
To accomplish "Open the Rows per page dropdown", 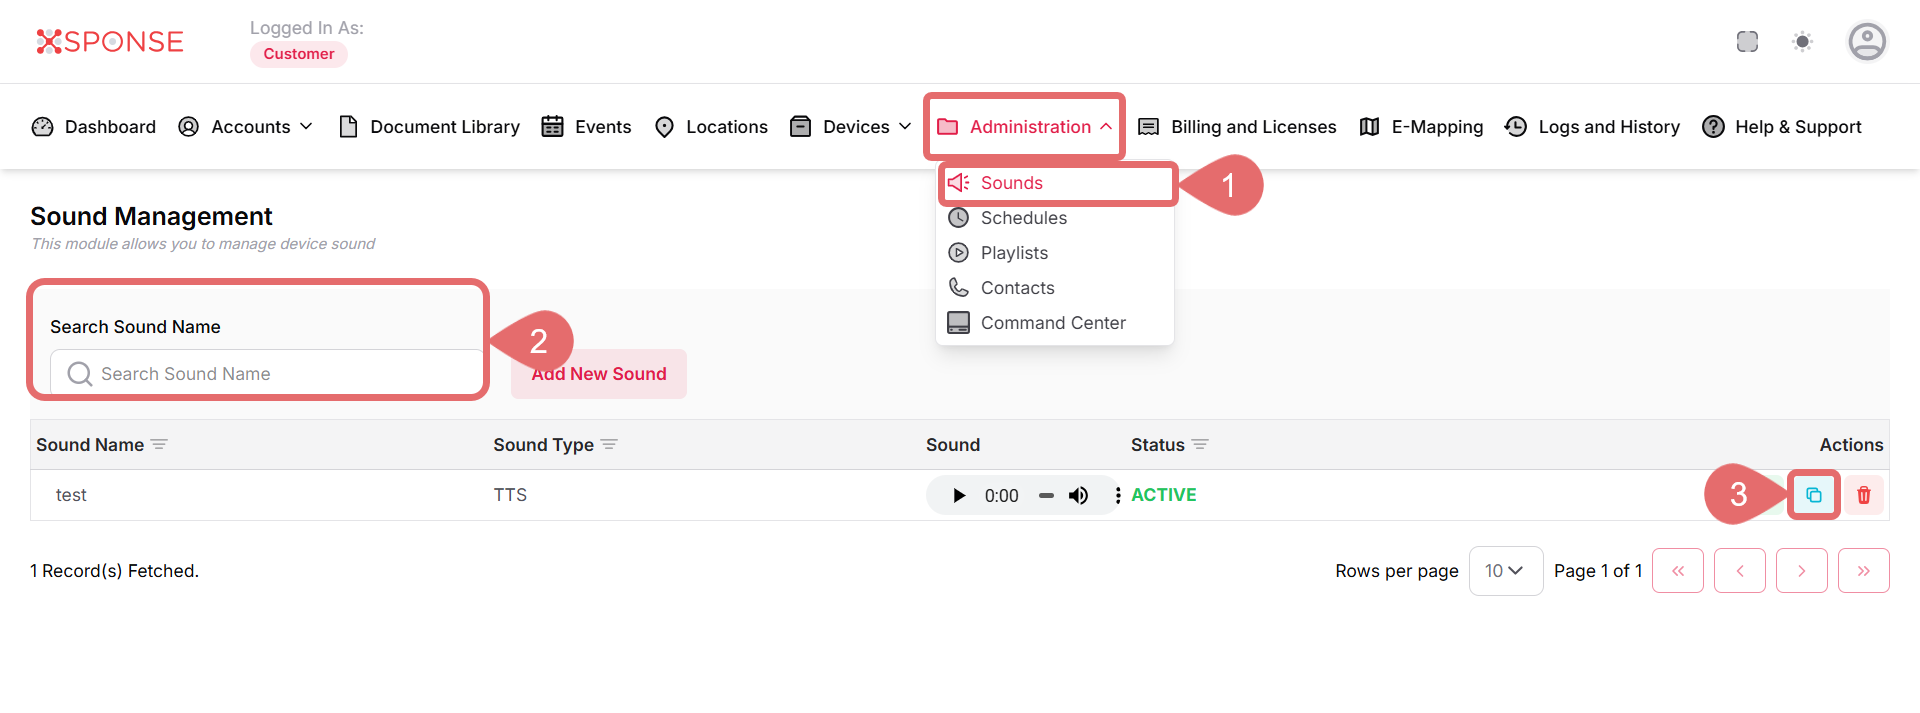I will [1505, 571].
